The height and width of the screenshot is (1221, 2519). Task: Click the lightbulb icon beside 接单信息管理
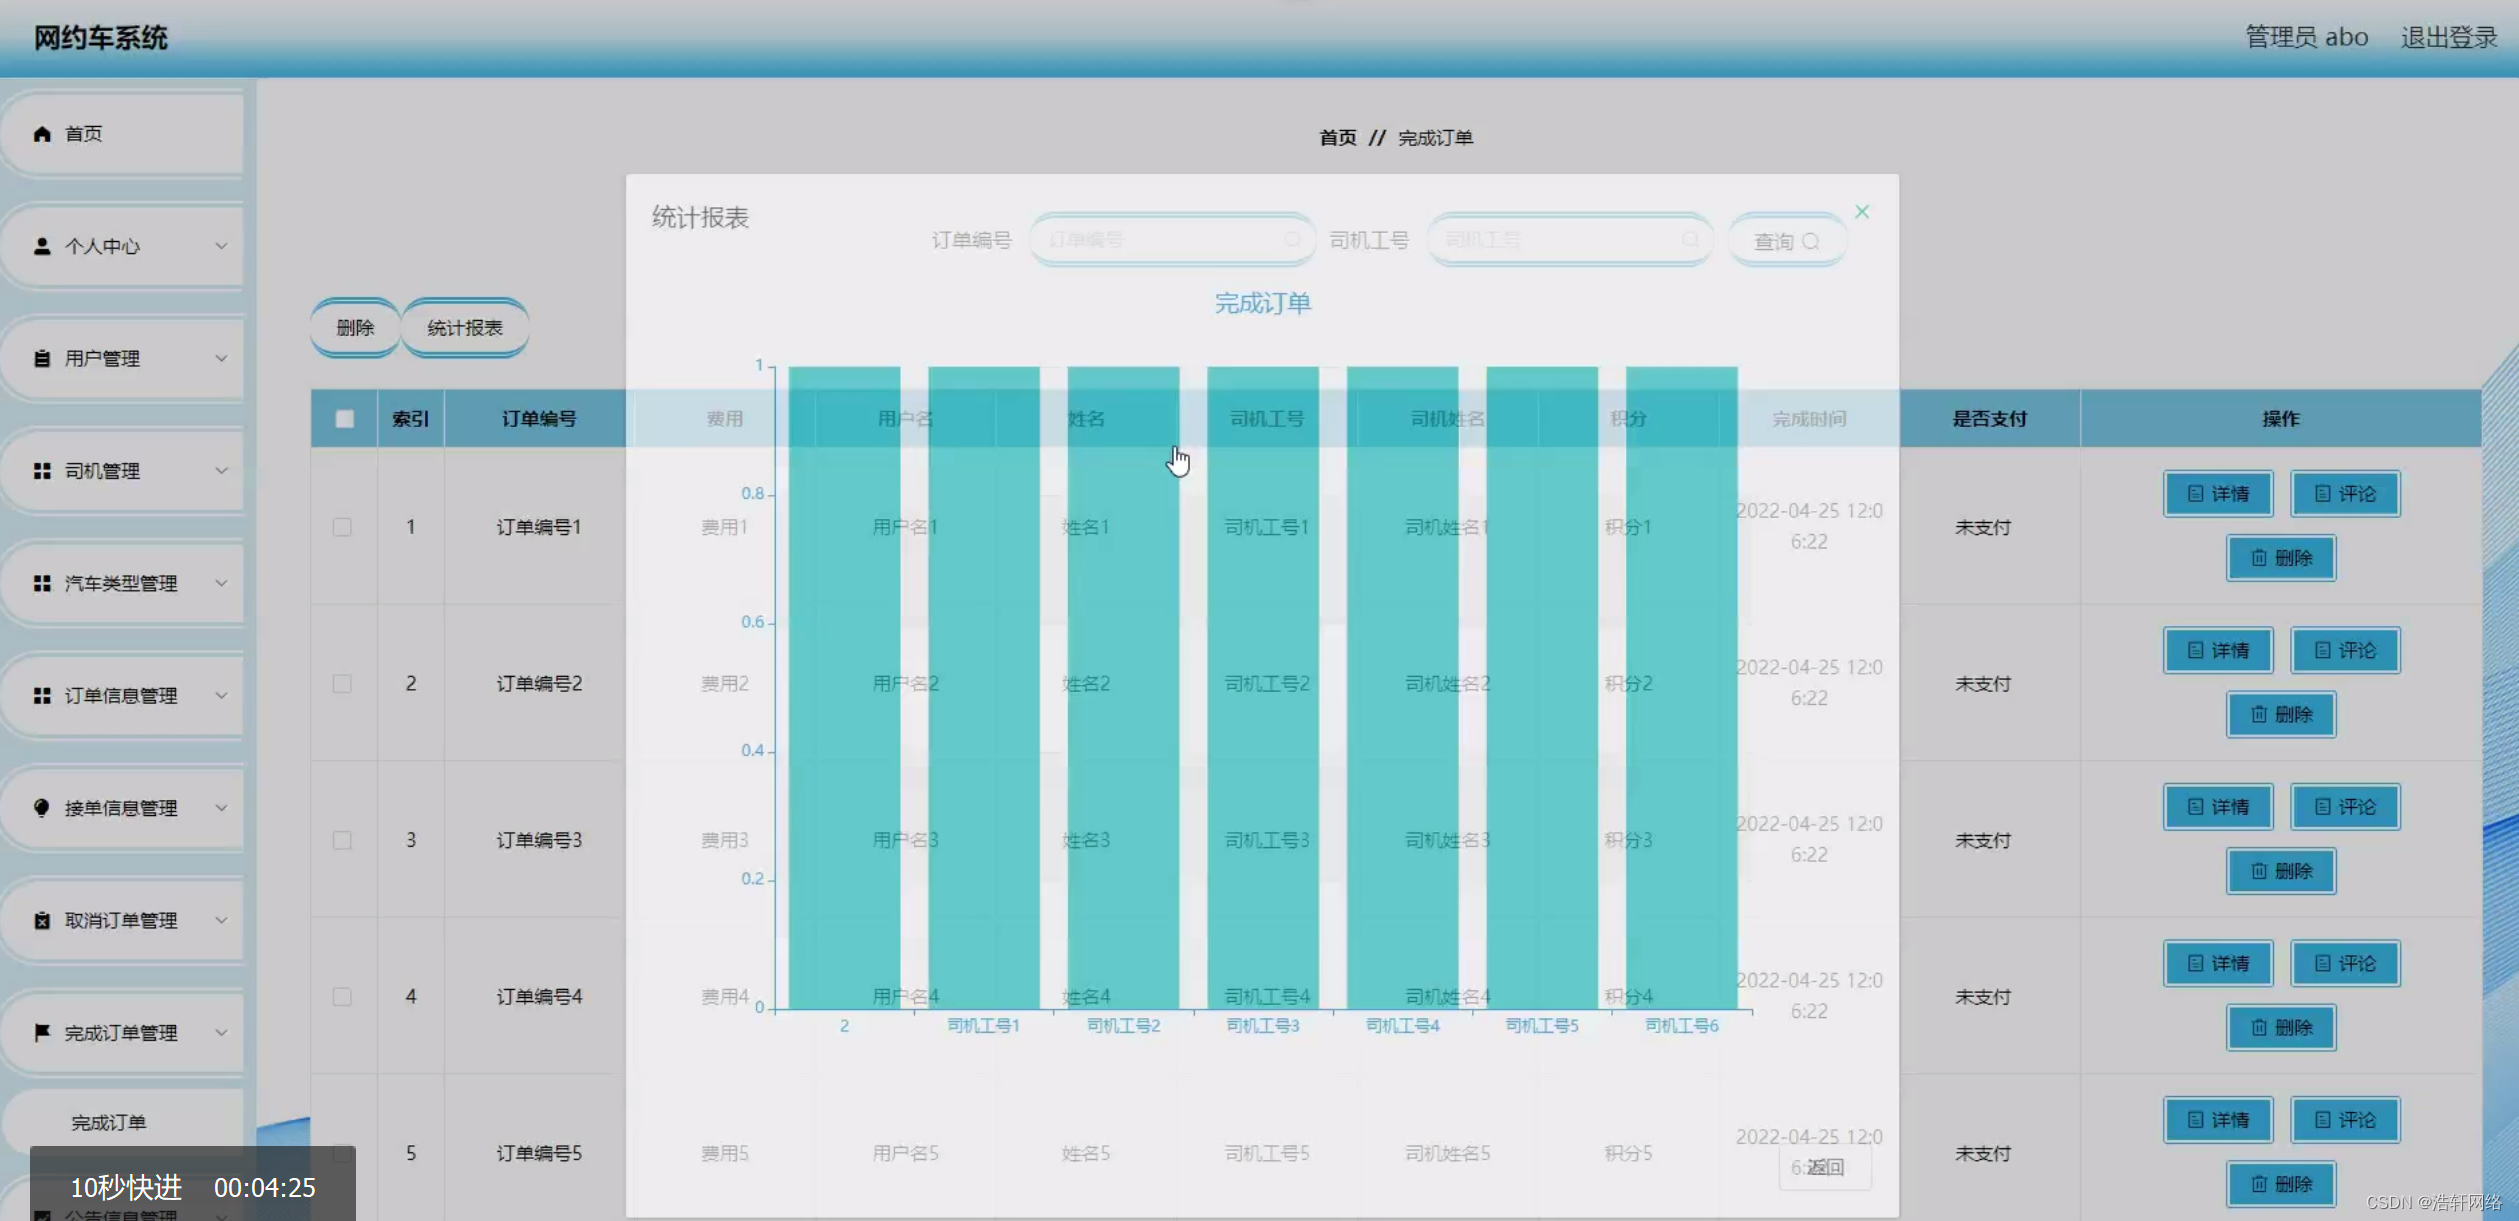[x=42, y=808]
